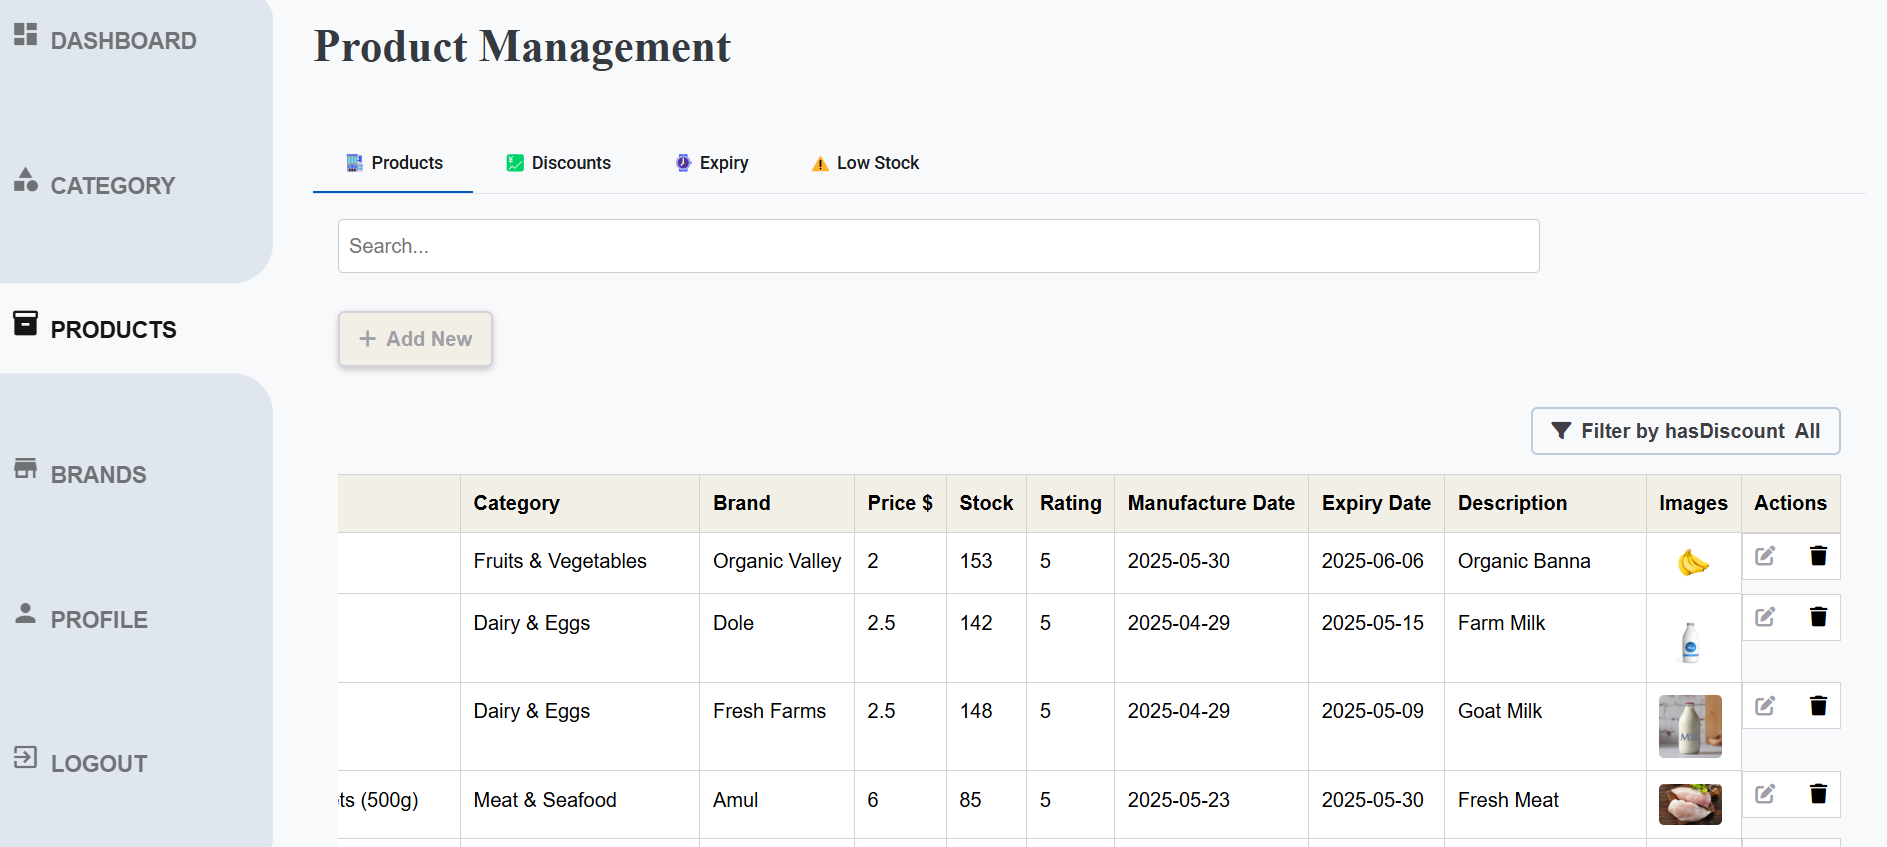Viewport: 1887px width, 847px height.
Task: Delete the Goat Milk product with trash icon
Action: [x=1818, y=706]
